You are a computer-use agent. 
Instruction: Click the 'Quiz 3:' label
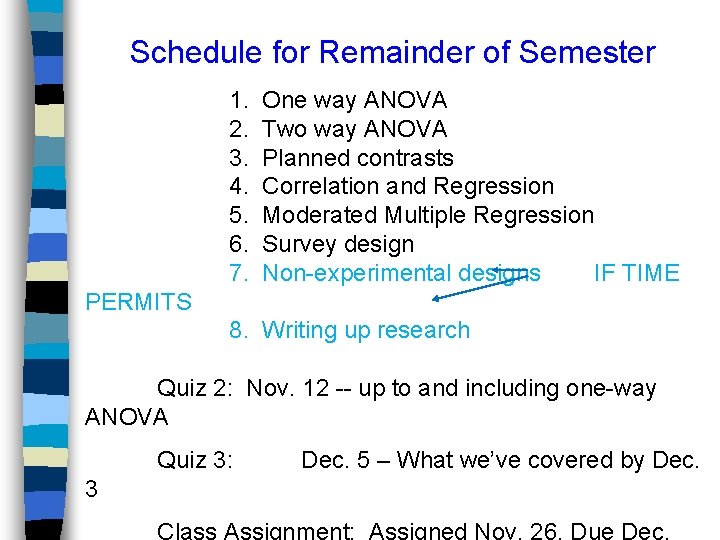pyautogui.click(x=195, y=460)
